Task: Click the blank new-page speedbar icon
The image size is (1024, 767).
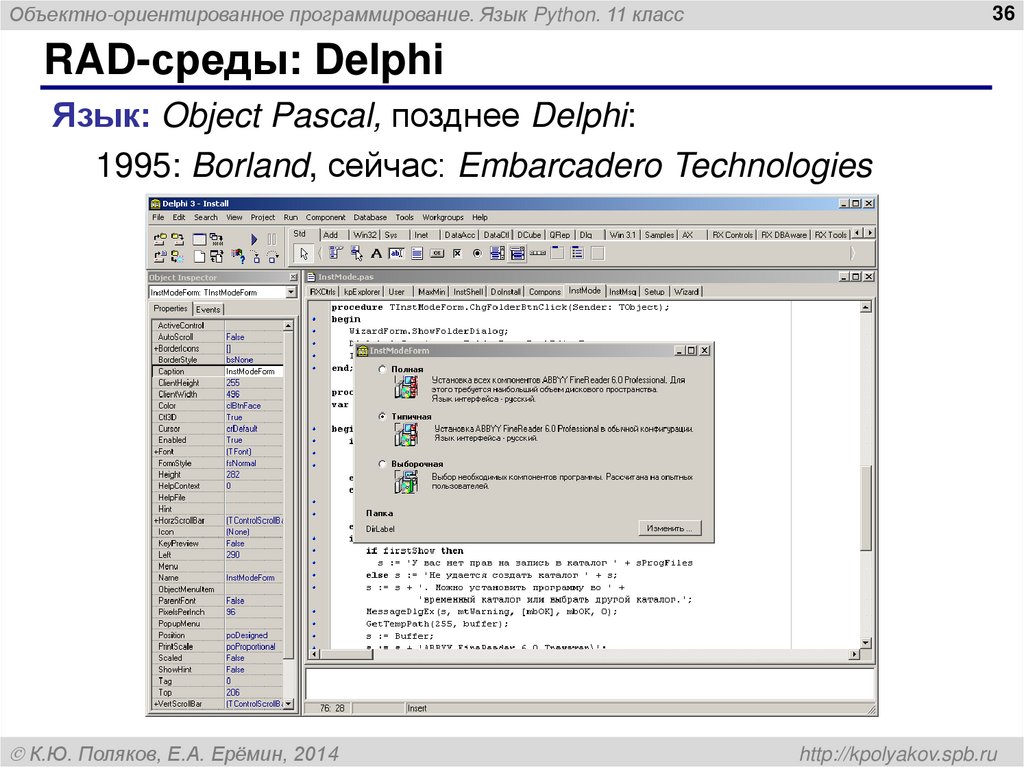Action: click(x=199, y=257)
